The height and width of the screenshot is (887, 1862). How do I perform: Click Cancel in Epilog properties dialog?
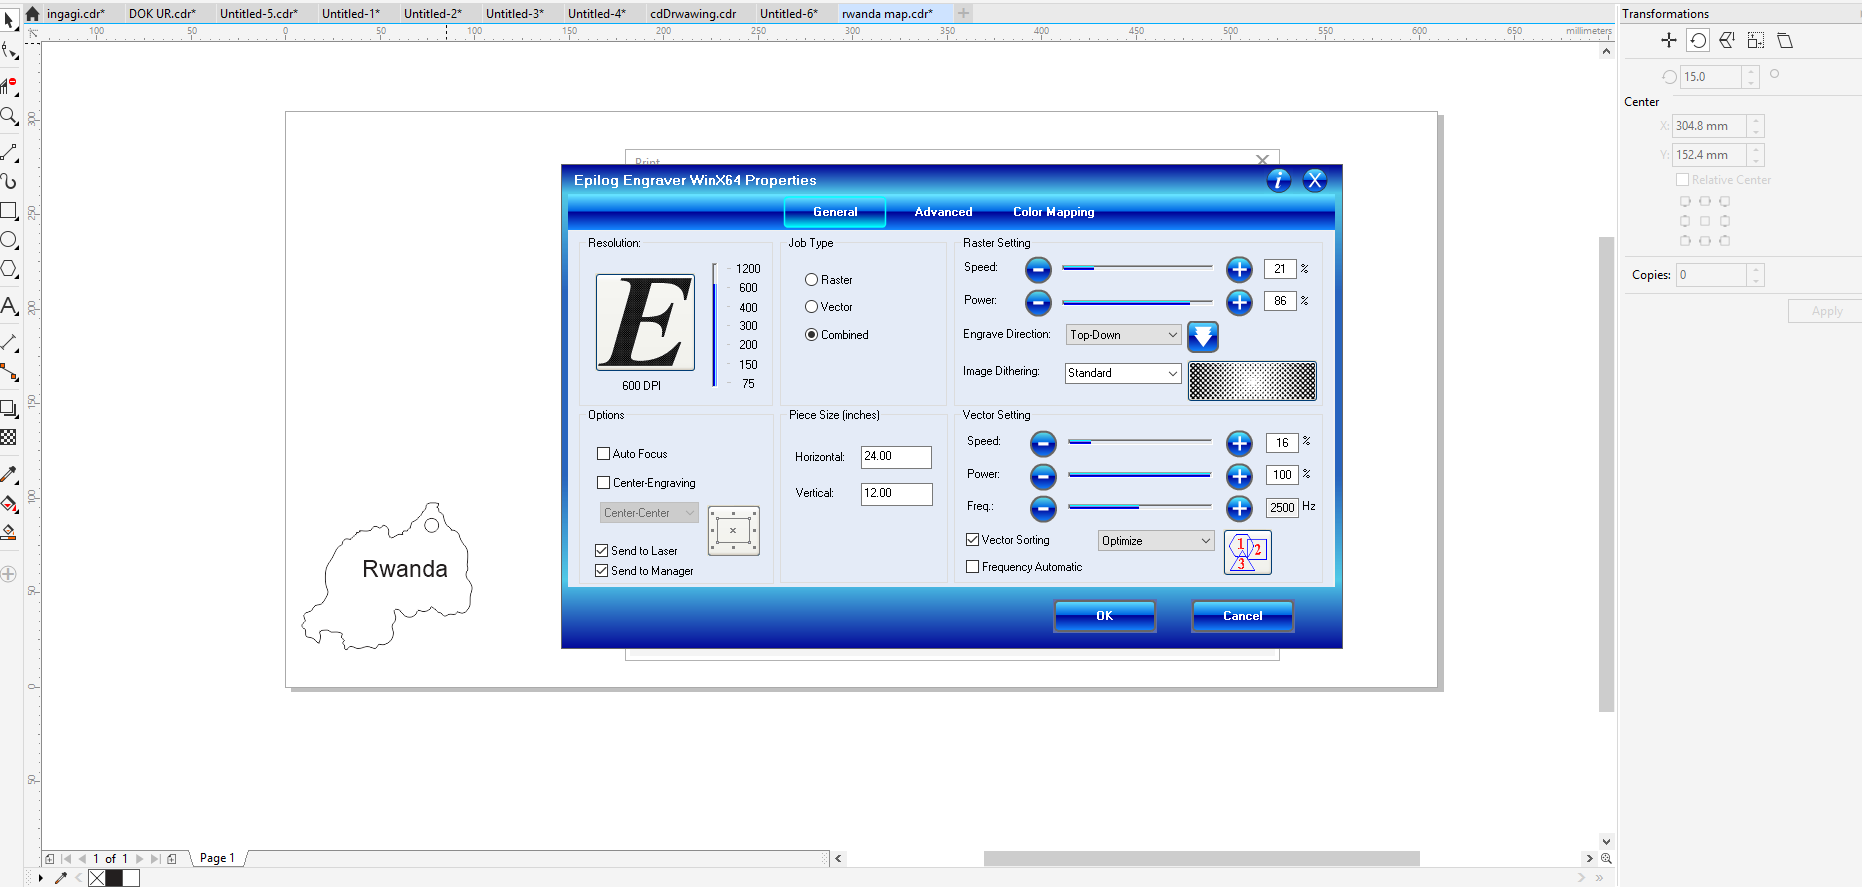pos(1242,616)
